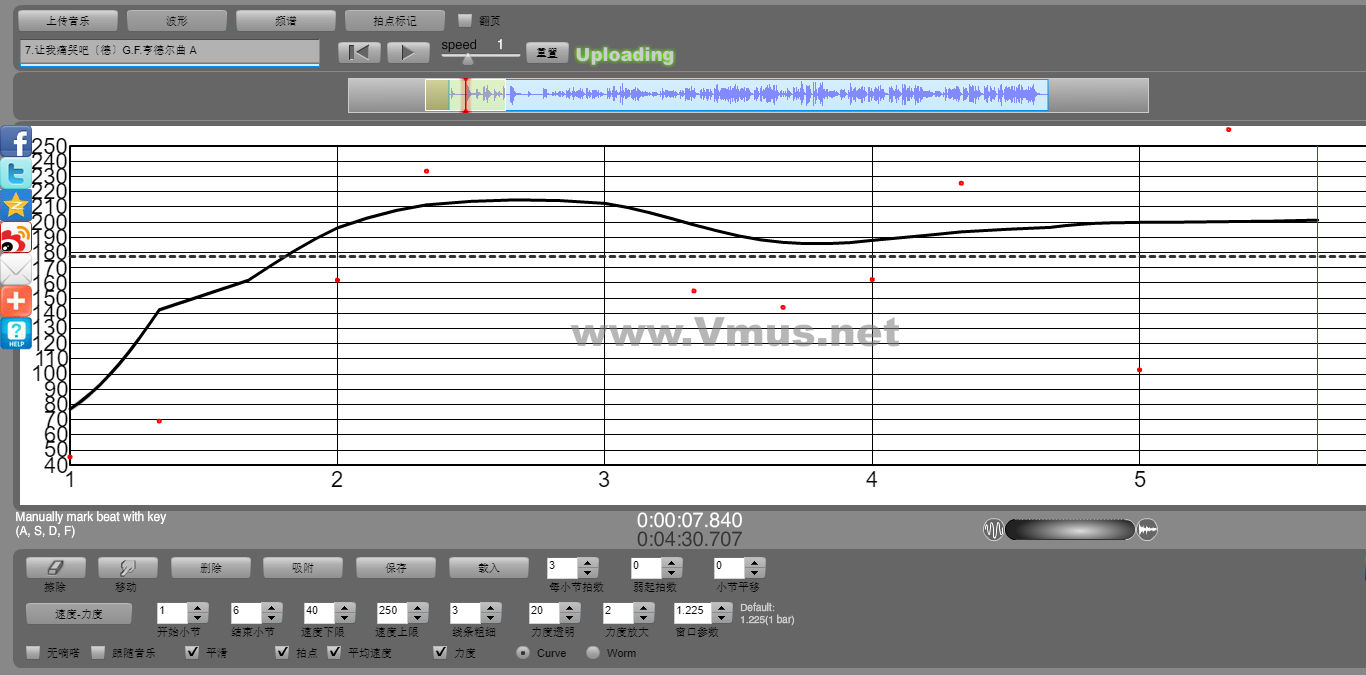Click the 上传音乐 upload music button
1366x675 pixels.
click(68, 20)
